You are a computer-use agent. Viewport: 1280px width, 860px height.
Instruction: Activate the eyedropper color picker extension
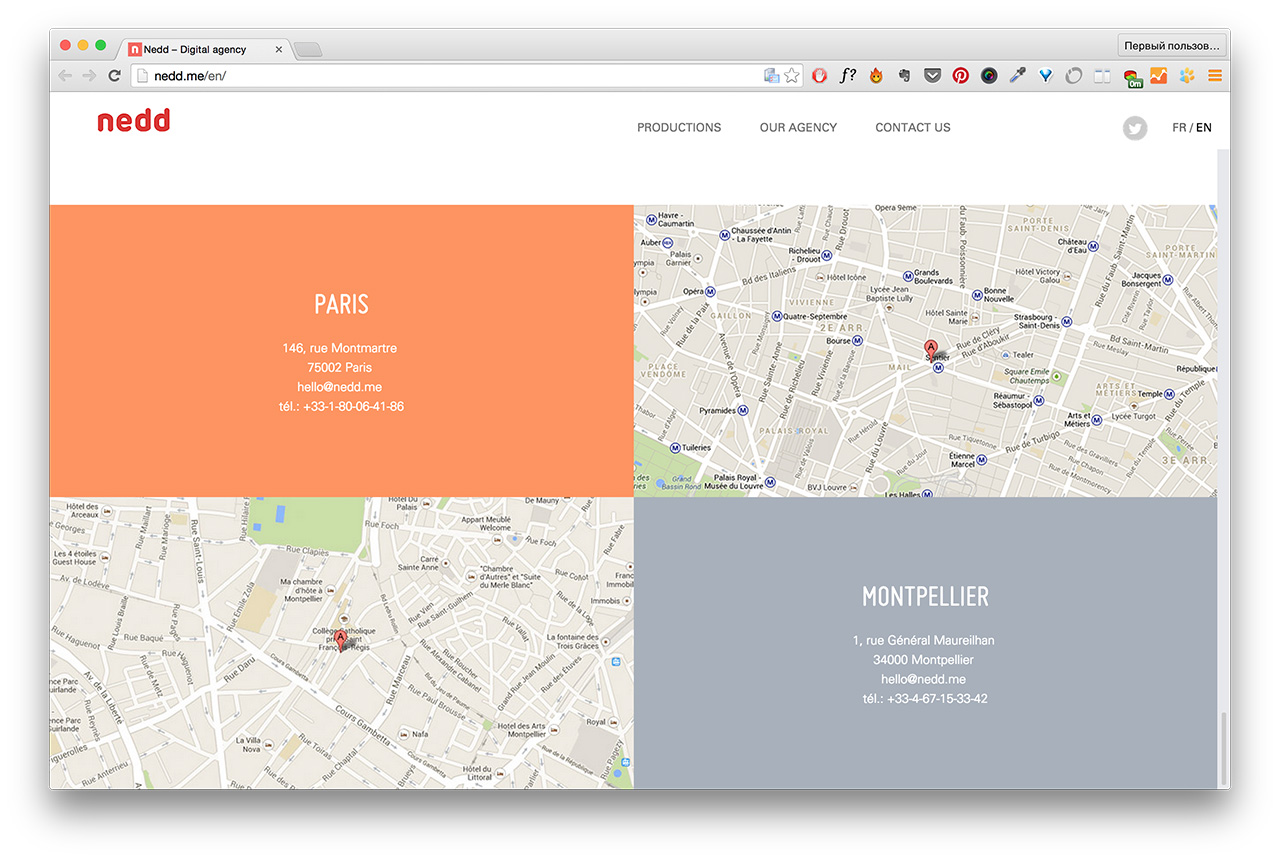point(1017,75)
